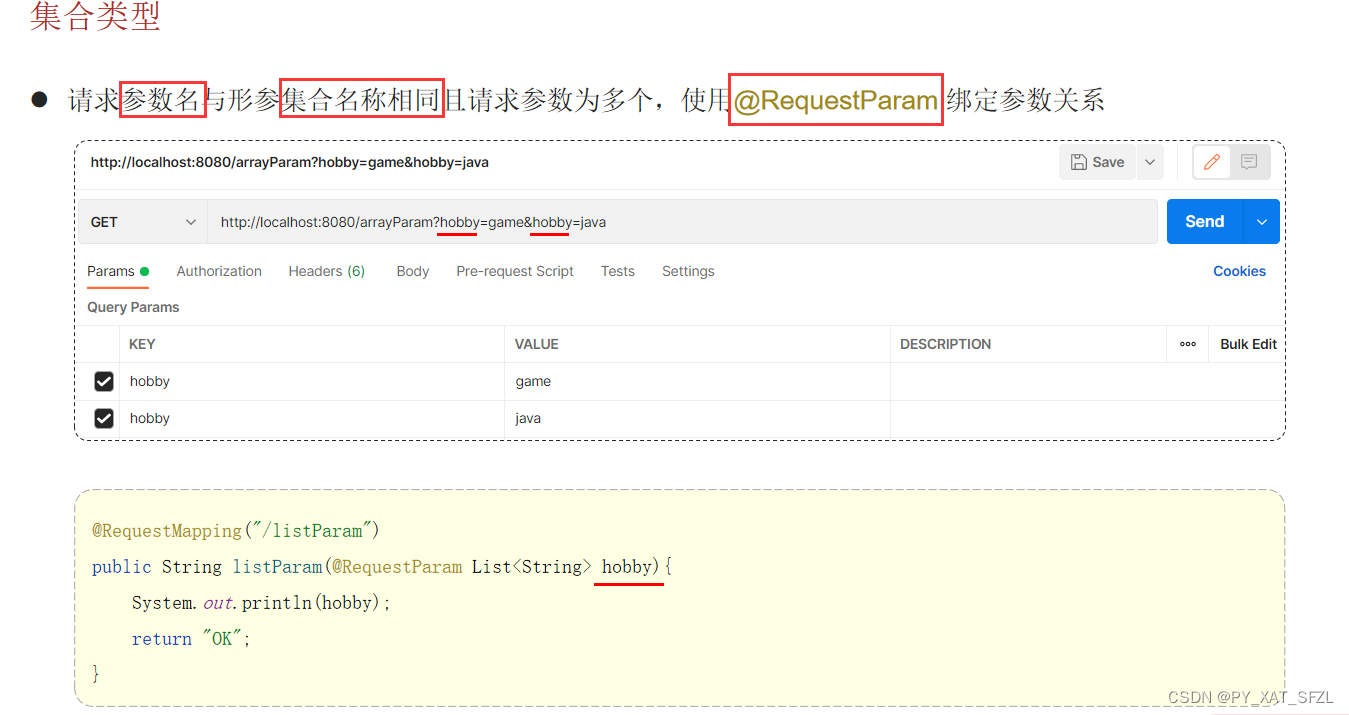This screenshot has width=1349, height=715.
Task: Click the Cookies link
Action: [x=1239, y=271]
